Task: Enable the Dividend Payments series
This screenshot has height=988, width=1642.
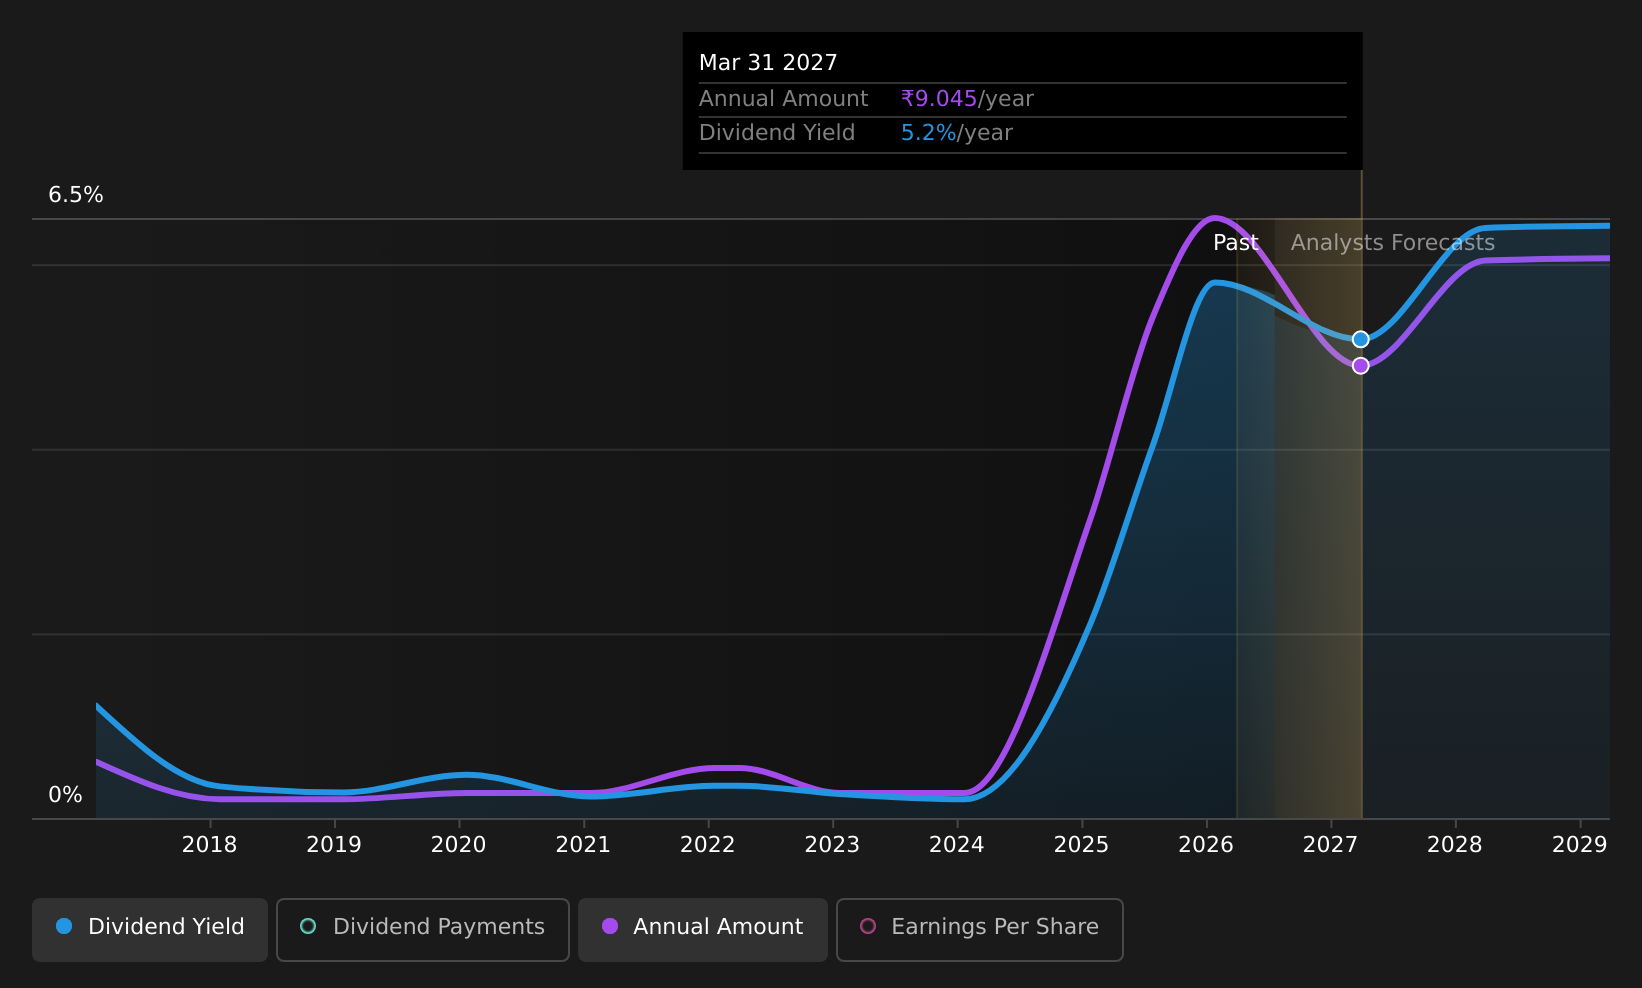Action: [x=423, y=929]
